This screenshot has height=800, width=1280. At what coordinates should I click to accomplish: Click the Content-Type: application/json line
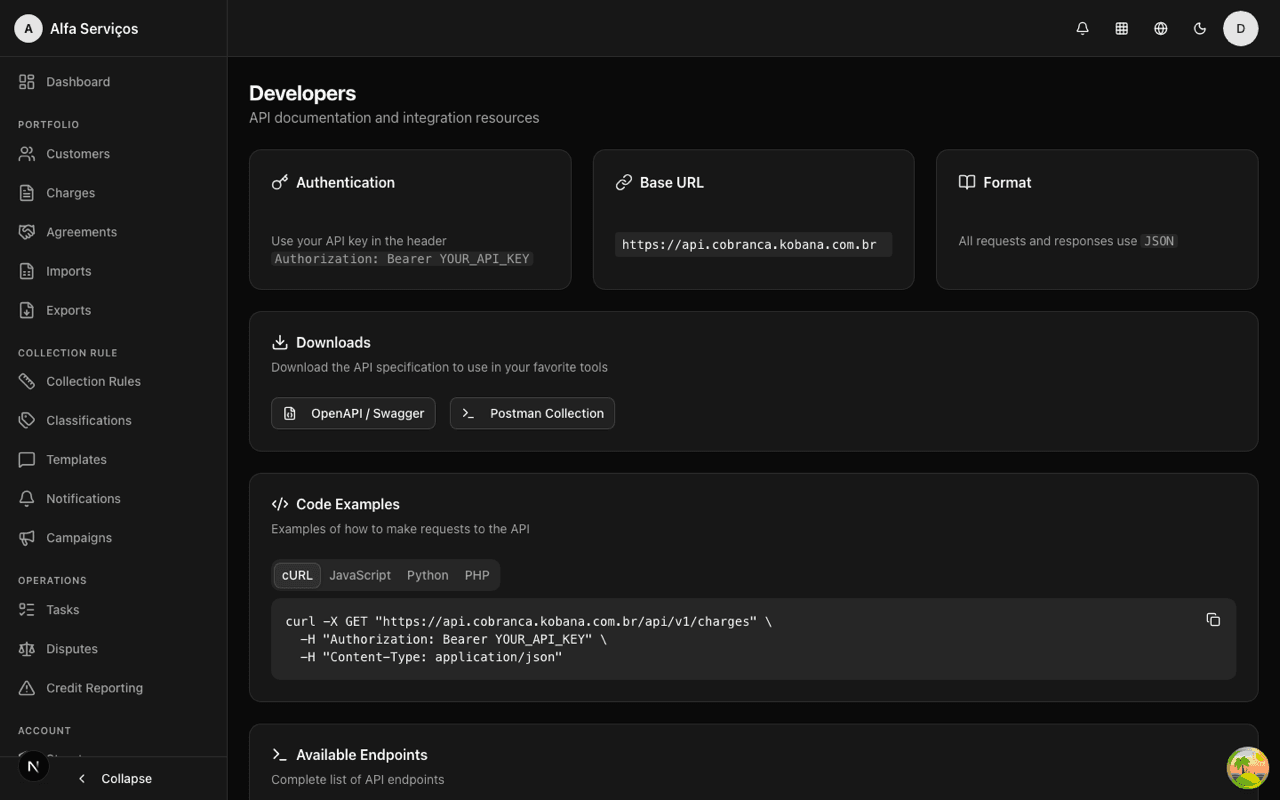click(431, 657)
